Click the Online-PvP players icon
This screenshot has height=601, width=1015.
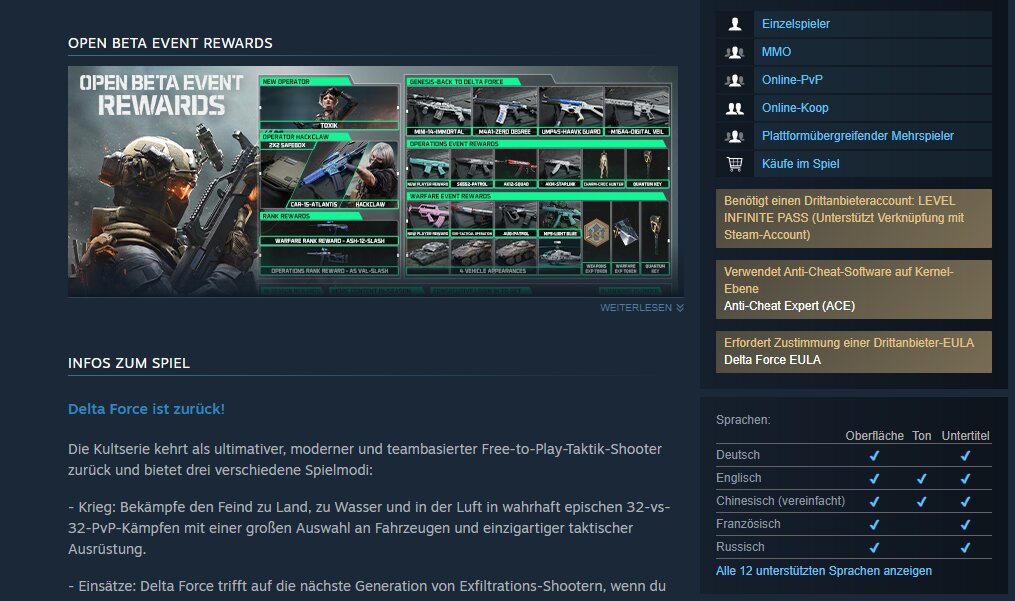click(735, 80)
